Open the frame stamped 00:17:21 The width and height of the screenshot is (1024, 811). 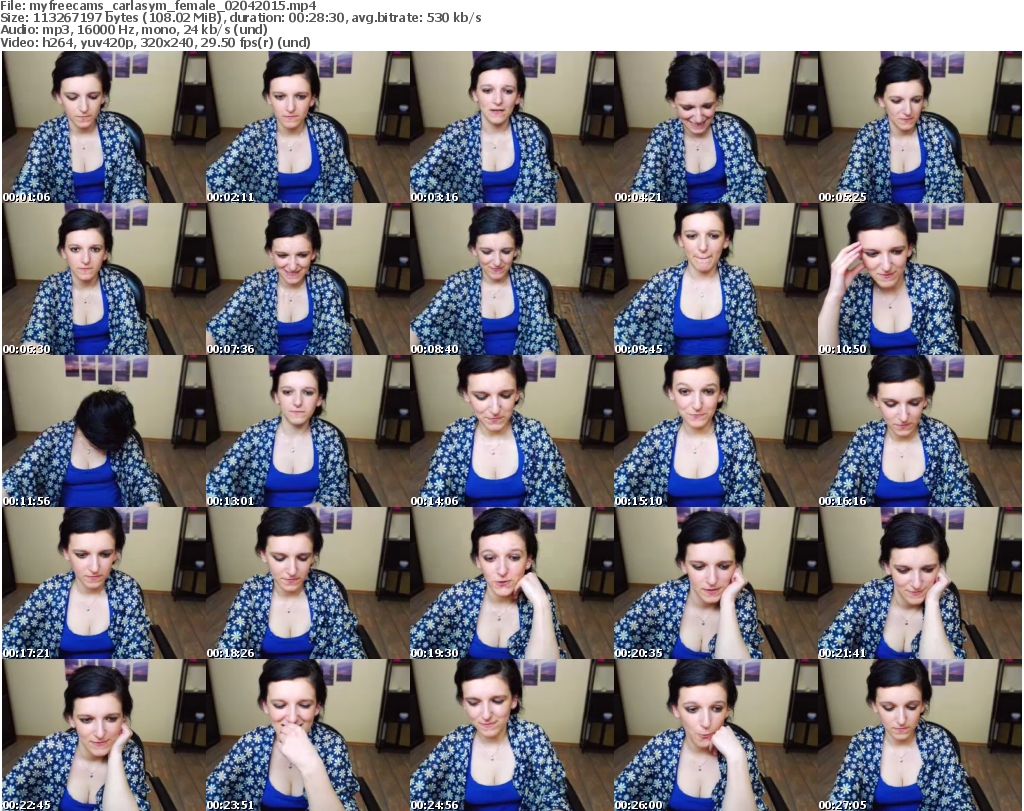click(104, 583)
